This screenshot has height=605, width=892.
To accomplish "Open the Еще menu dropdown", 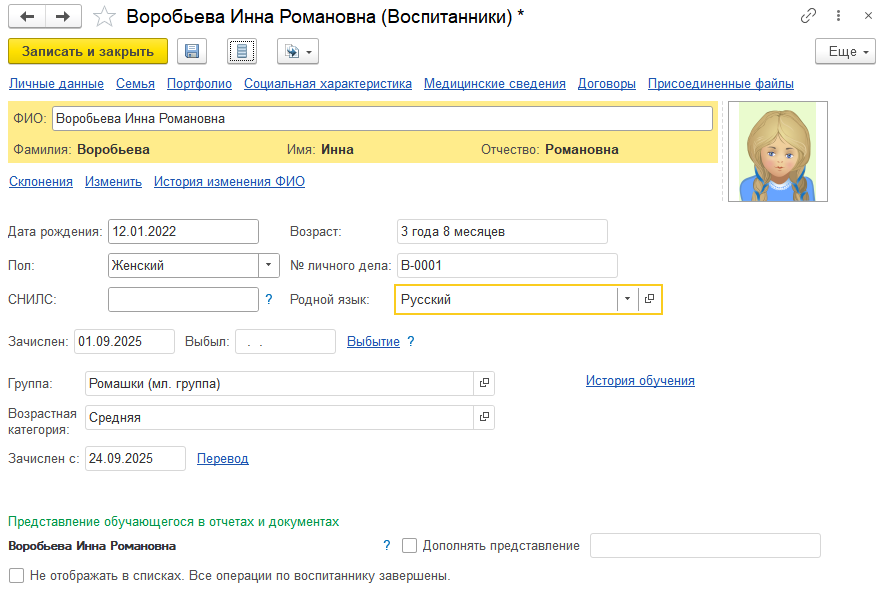I will coord(845,51).
